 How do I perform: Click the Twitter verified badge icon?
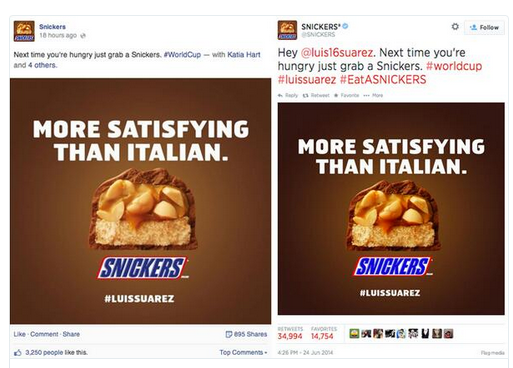tap(345, 26)
